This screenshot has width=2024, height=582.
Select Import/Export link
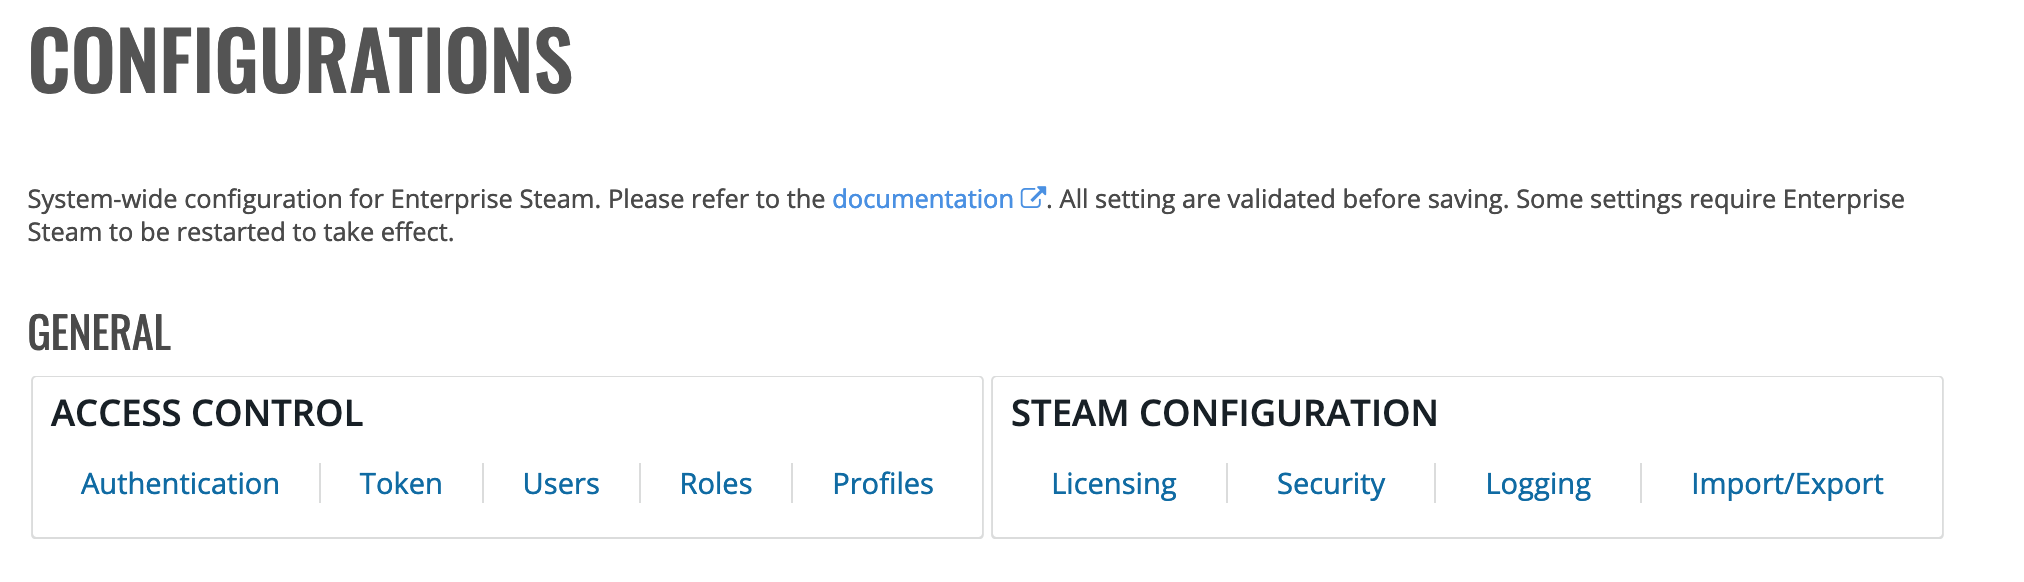point(1787,484)
